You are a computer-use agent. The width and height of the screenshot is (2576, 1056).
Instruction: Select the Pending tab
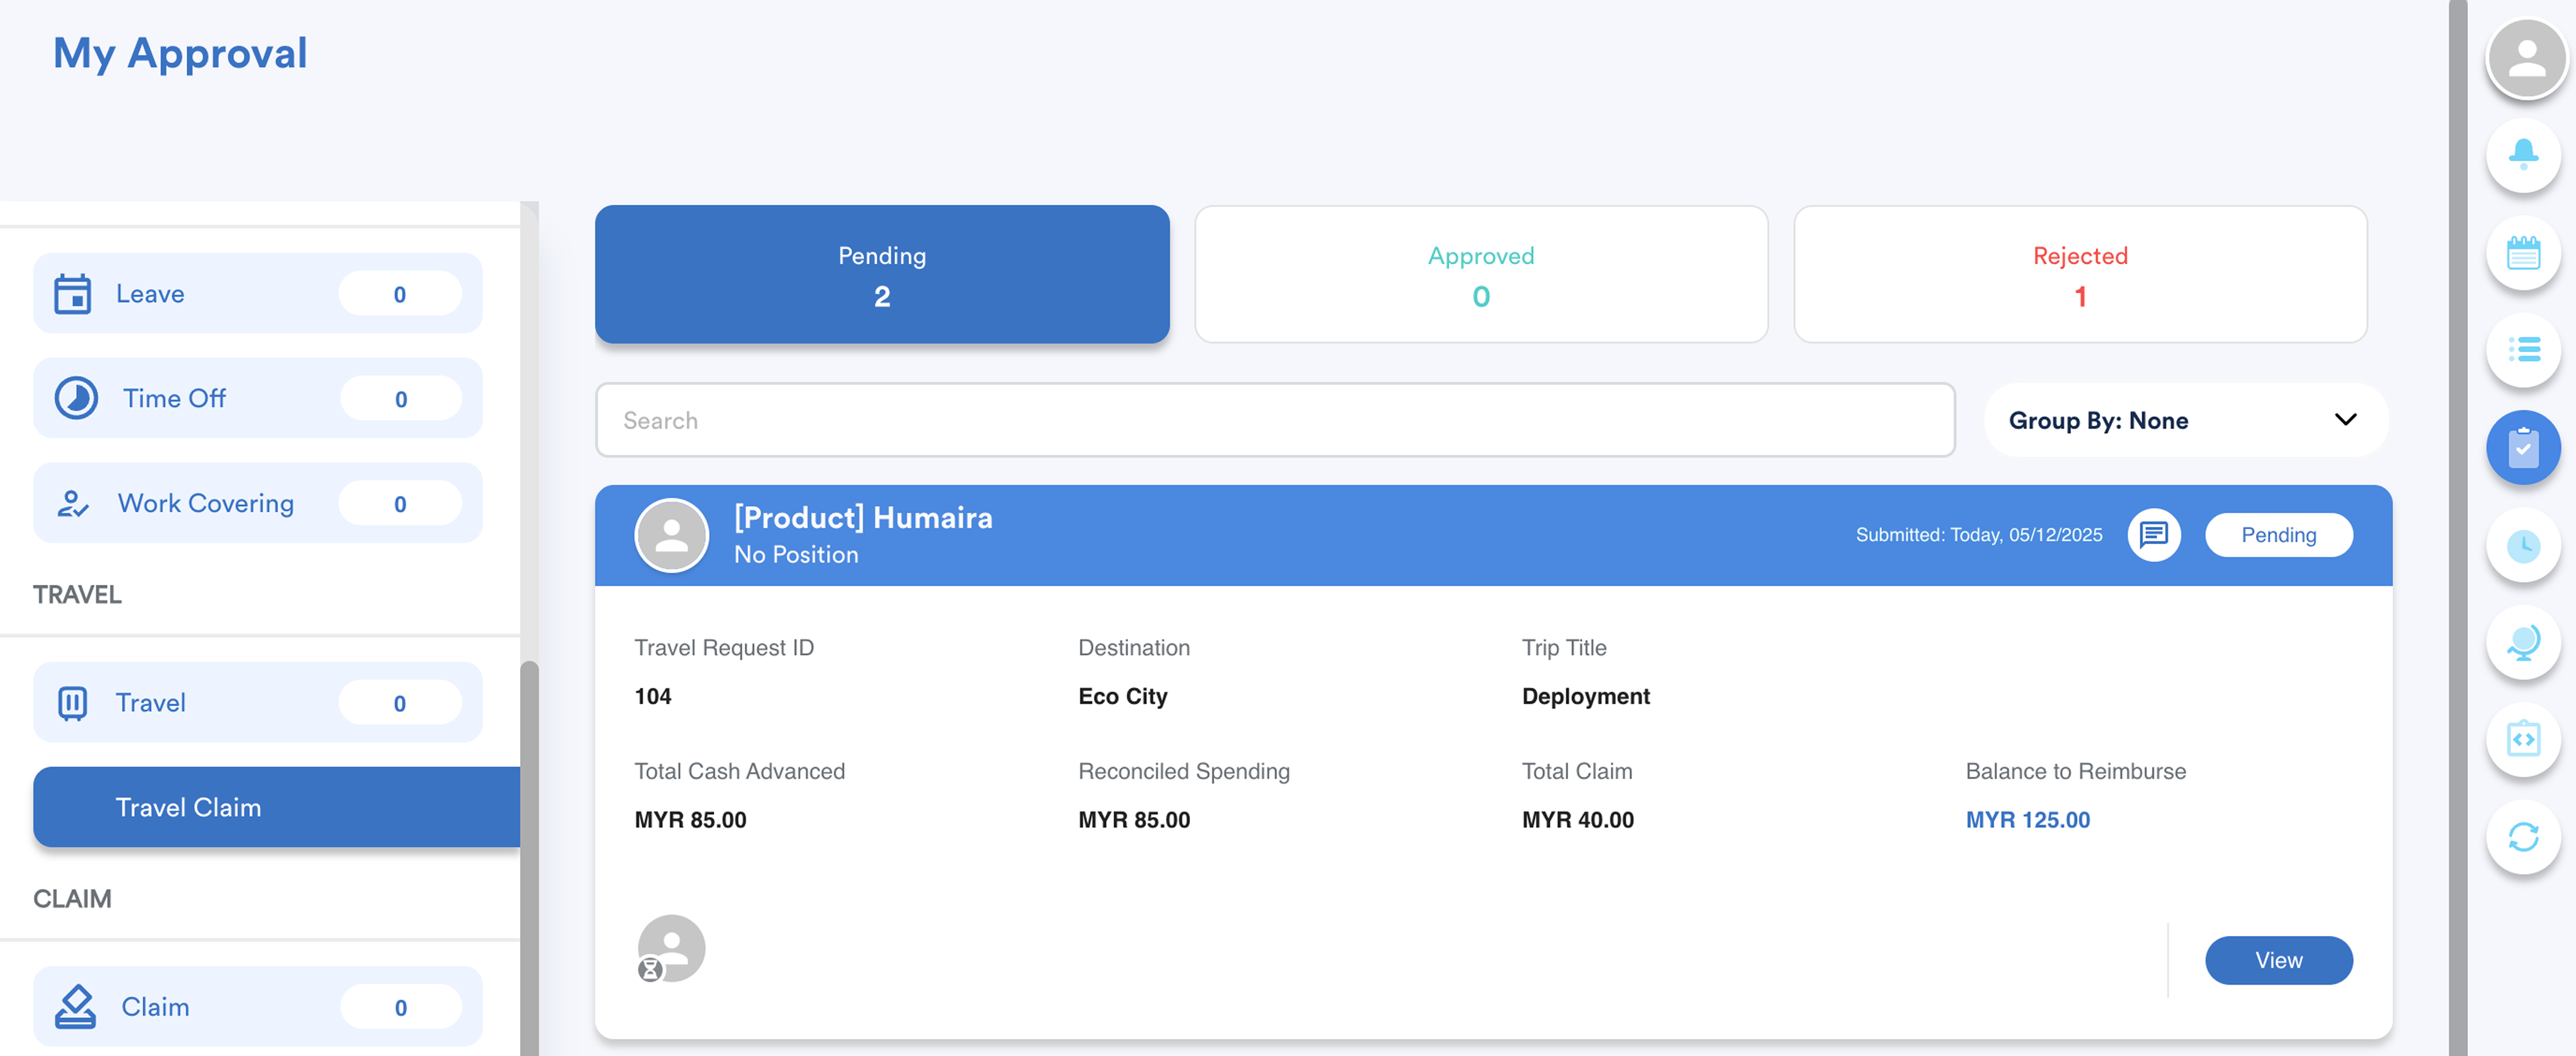(x=881, y=274)
